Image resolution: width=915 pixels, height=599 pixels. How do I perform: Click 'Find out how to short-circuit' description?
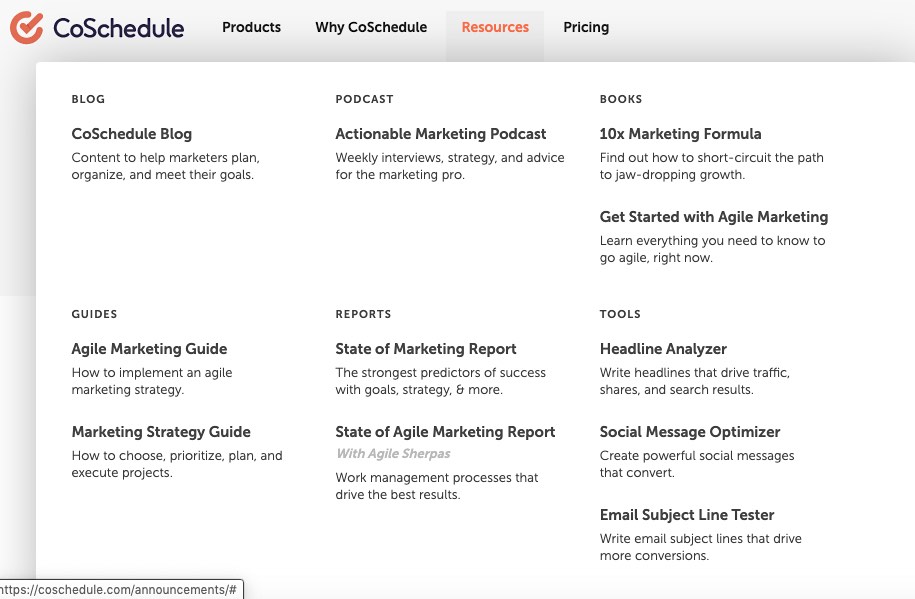pos(711,166)
